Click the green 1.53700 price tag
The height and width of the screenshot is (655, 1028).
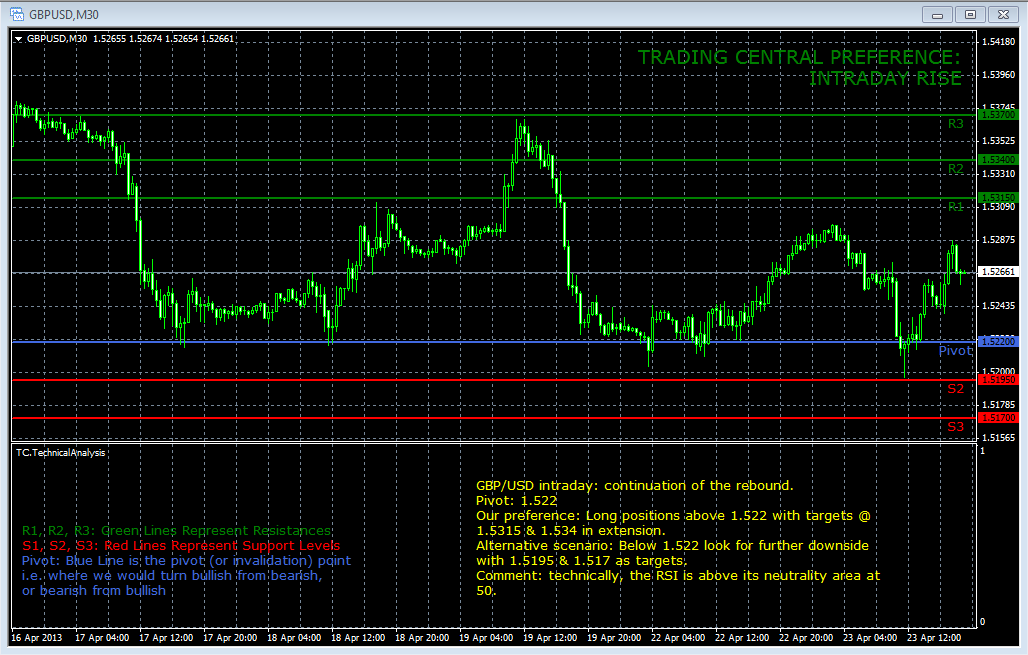click(x=998, y=115)
